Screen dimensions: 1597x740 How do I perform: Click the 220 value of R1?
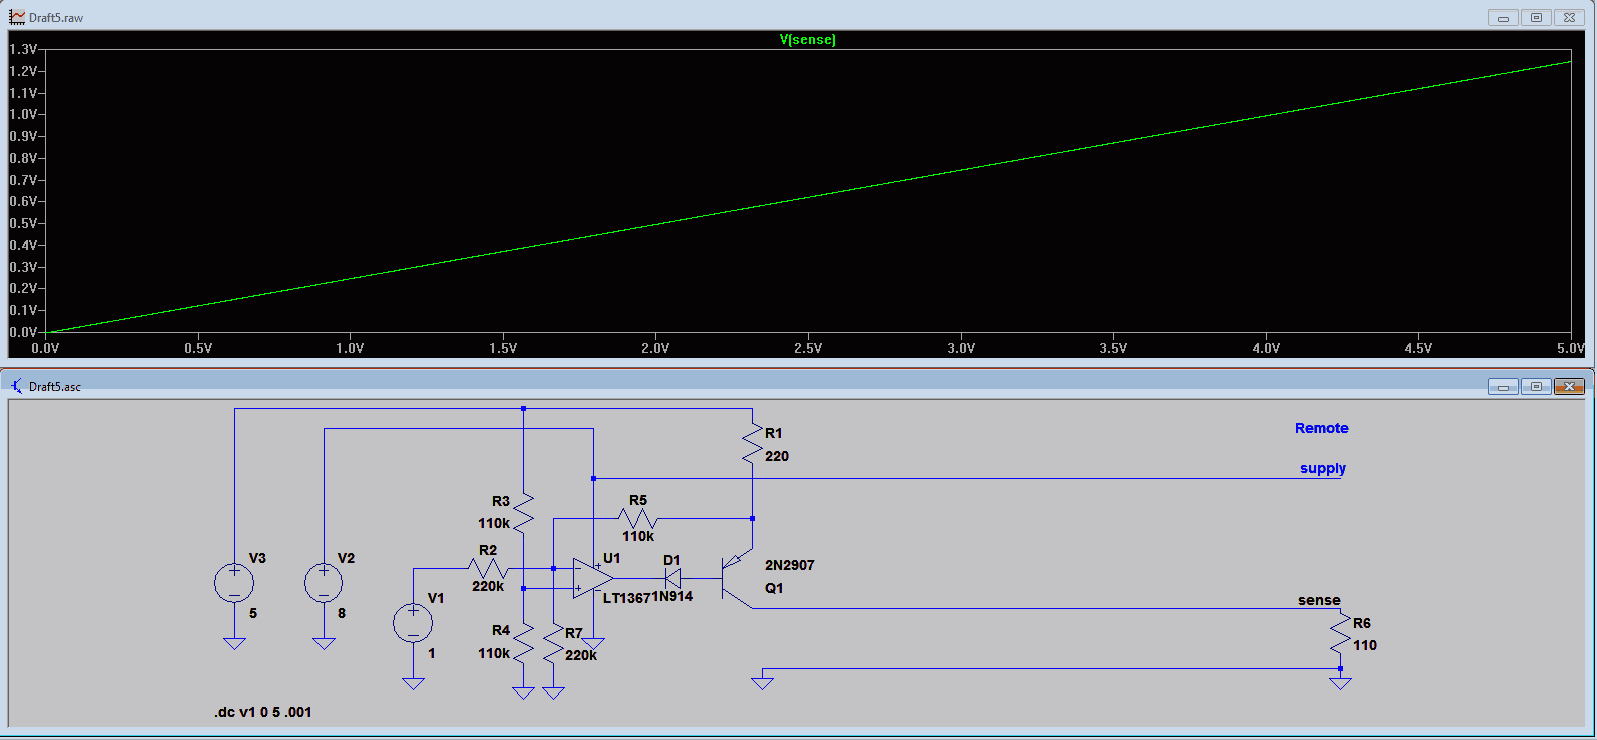click(777, 456)
